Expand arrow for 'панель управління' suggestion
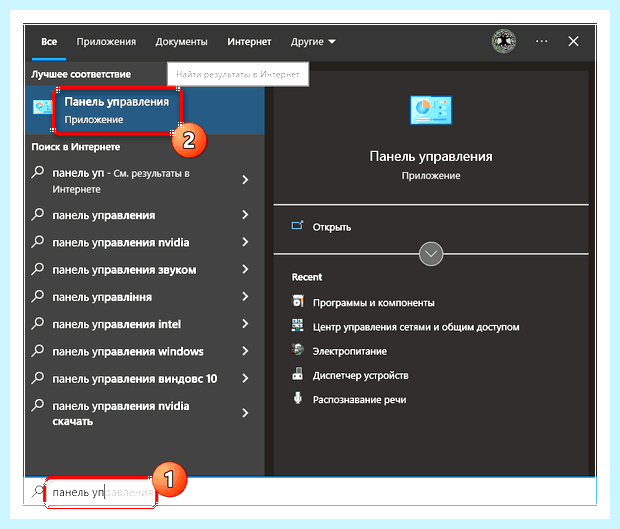Screen dimensions: 620x529 pyautogui.click(x=245, y=297)
